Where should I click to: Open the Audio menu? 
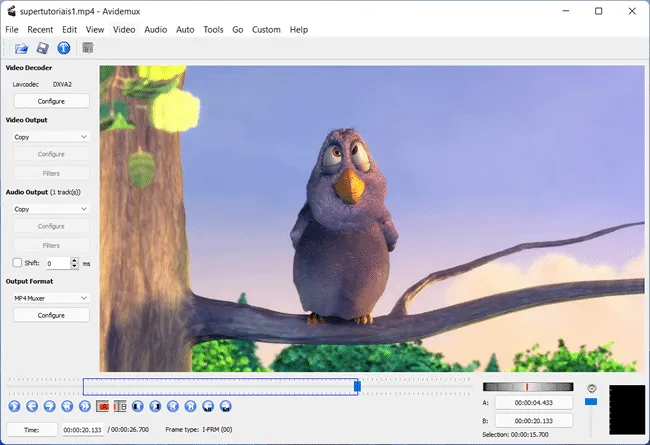coord(155,29)
